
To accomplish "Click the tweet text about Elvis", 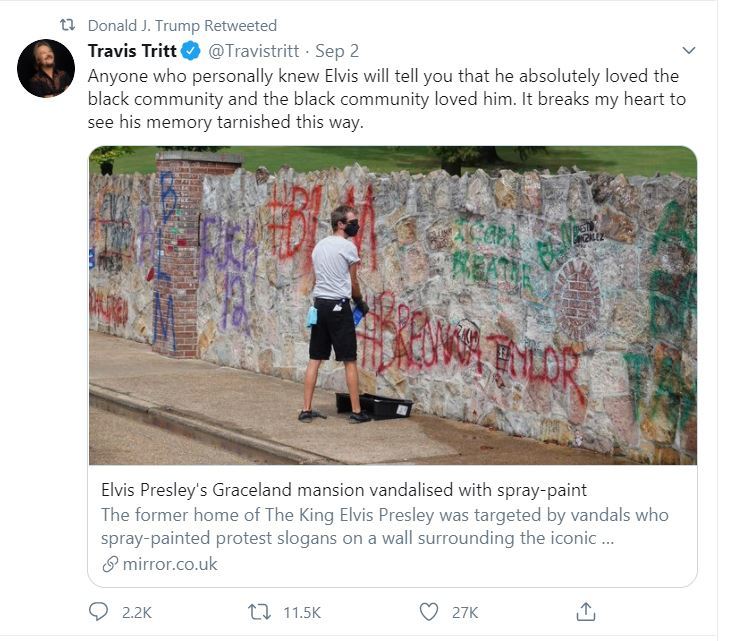I will pos(387,99).
